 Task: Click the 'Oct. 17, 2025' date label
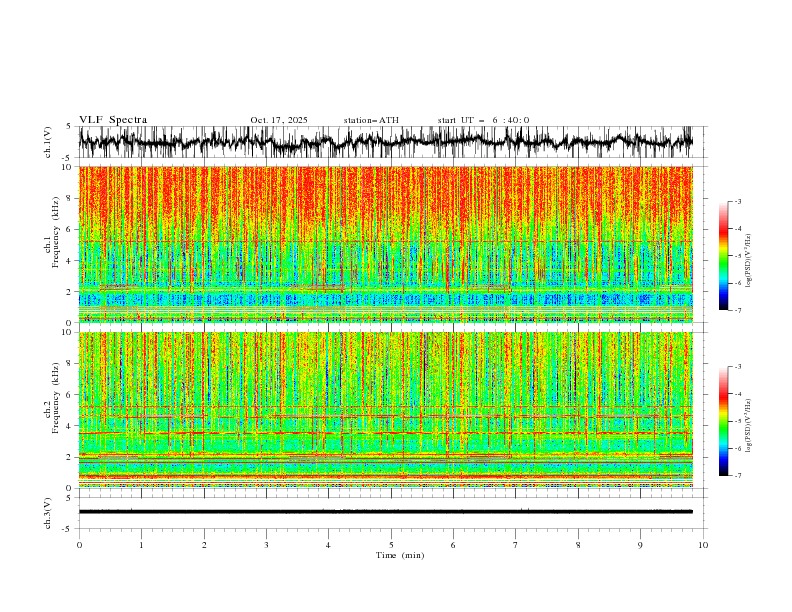(279, 120)
